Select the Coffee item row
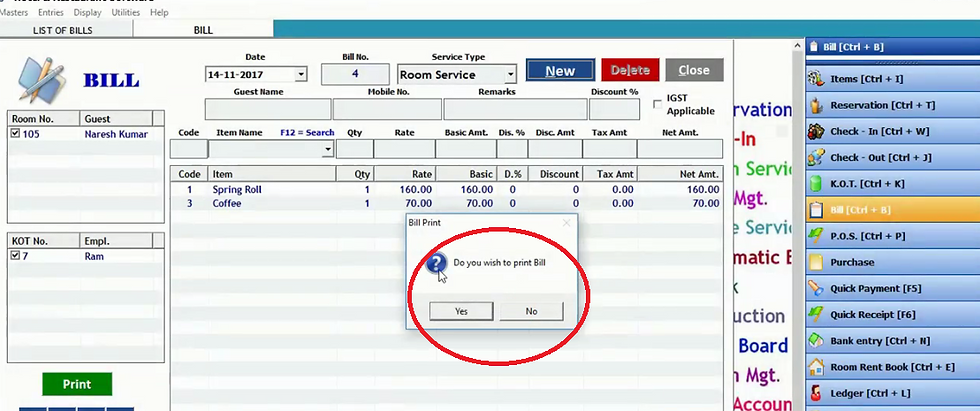The height and width of the screenshot is (411, 980). [446, 204]
